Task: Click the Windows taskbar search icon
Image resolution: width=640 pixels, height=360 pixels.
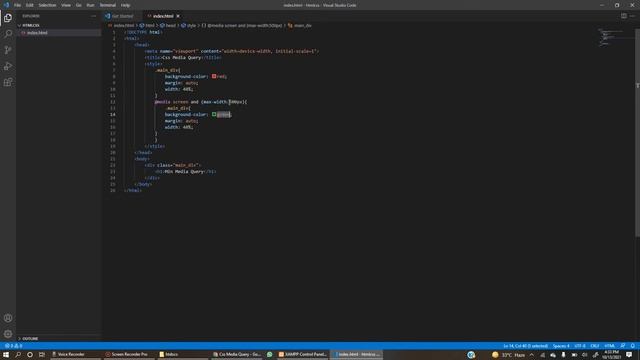Action: 18,355
